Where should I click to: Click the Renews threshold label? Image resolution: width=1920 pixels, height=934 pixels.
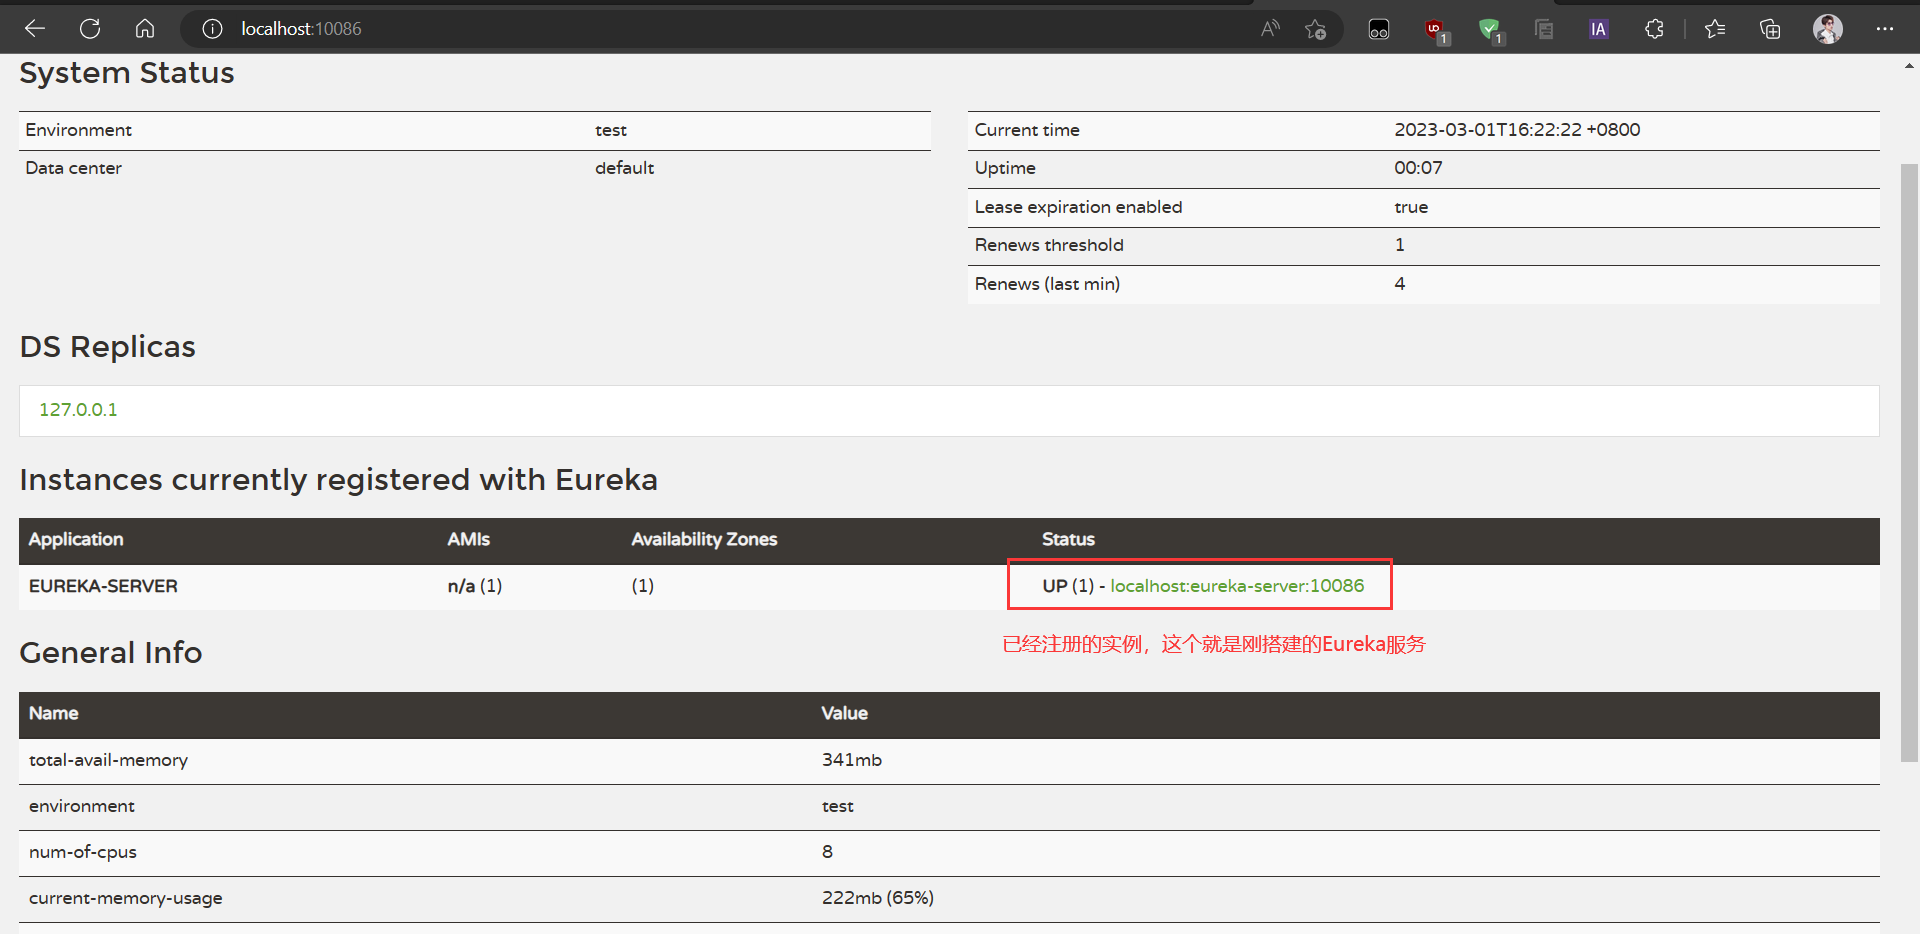[1049, 245]
